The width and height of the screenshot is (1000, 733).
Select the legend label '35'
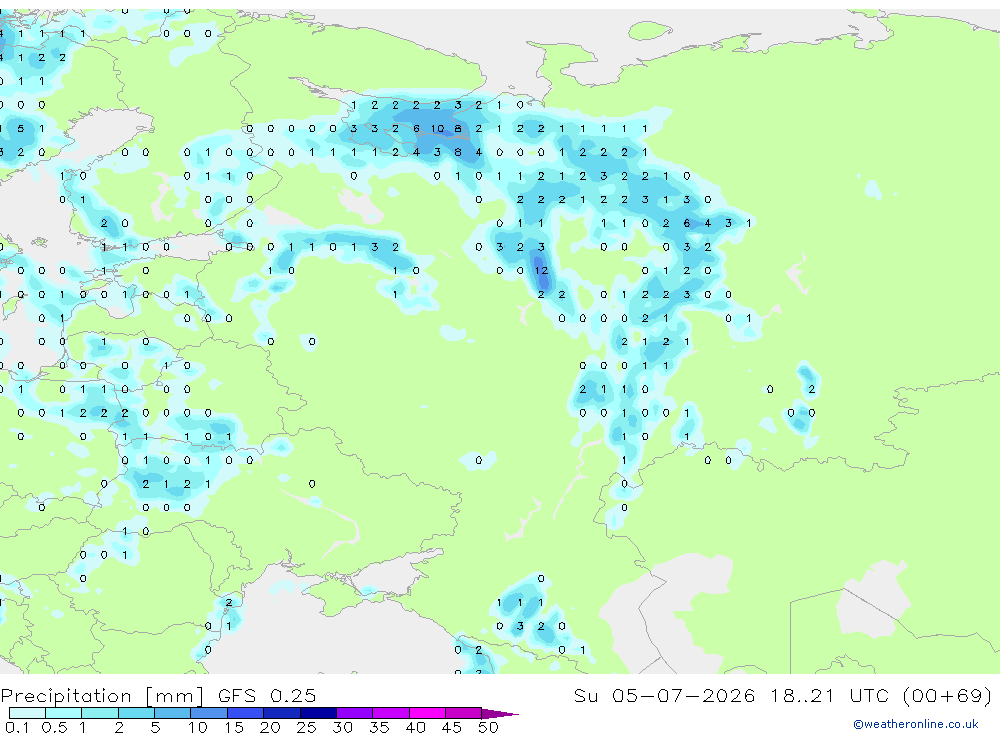379,727
